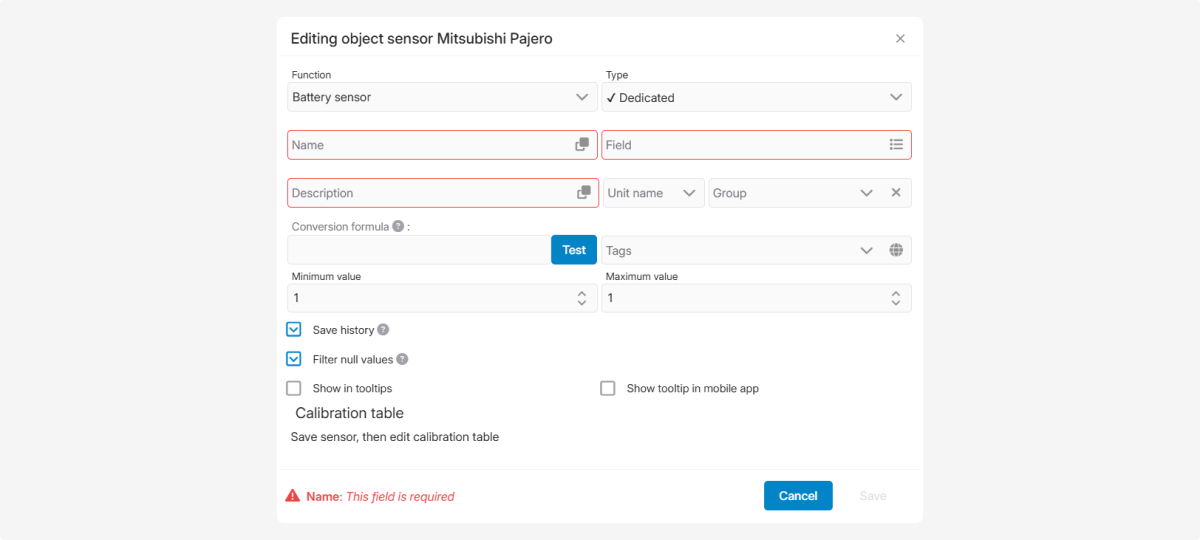This screenshot has width=1200, height=540.
Task: Click the Save history help icon
Action: coord(383,330)
